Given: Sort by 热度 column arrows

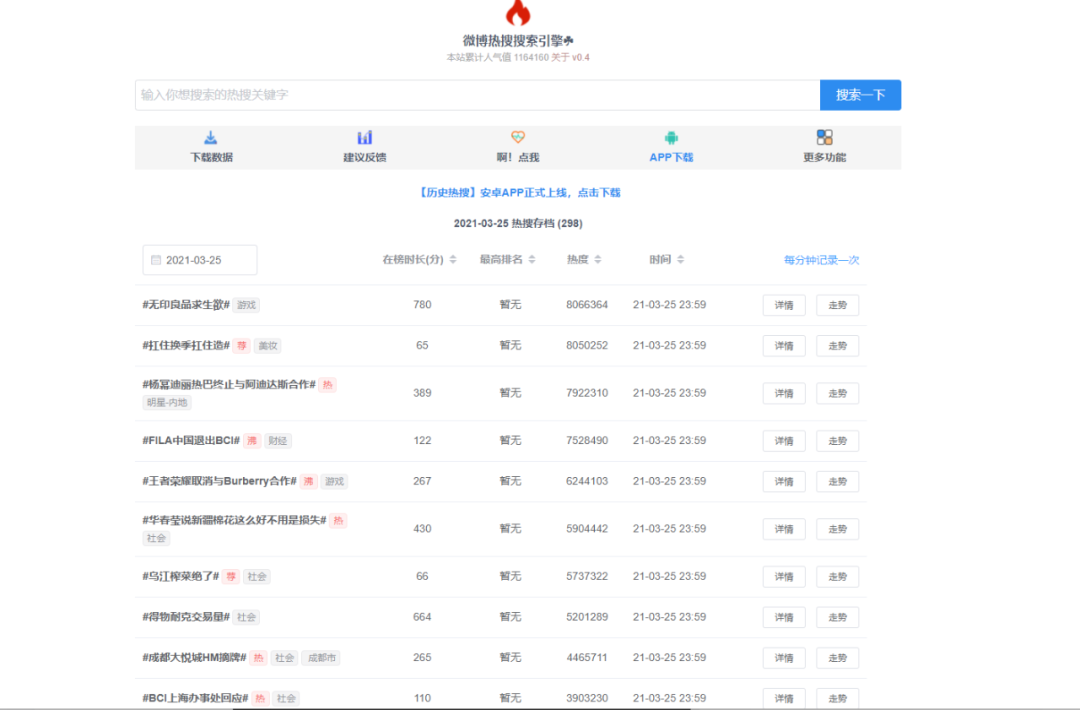Looking at the screenshot, I should [x=598, y=260].
